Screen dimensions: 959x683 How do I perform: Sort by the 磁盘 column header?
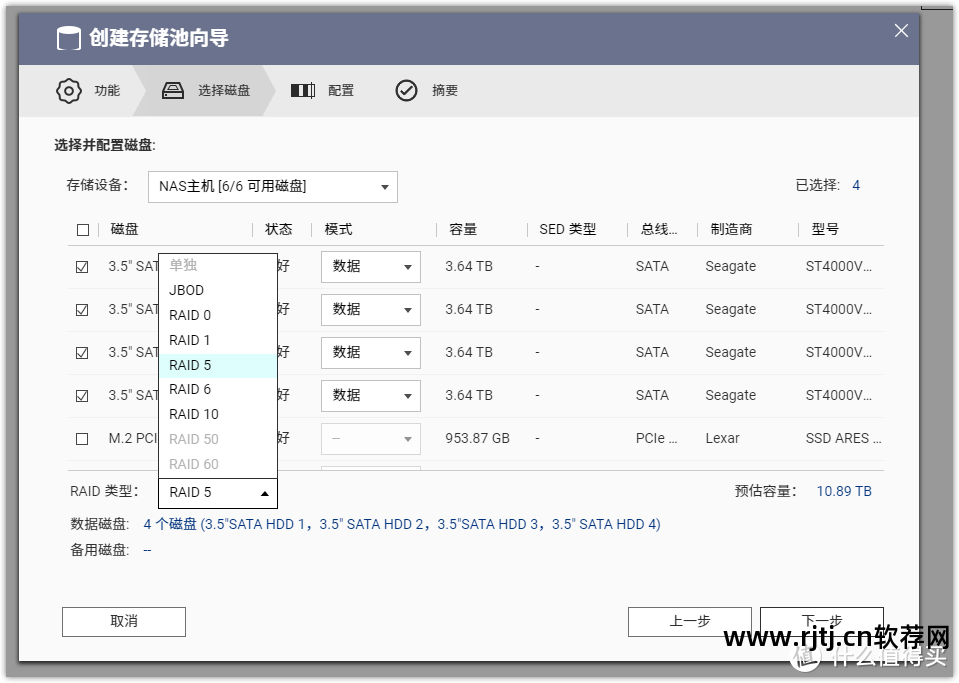tap(124, 229)
